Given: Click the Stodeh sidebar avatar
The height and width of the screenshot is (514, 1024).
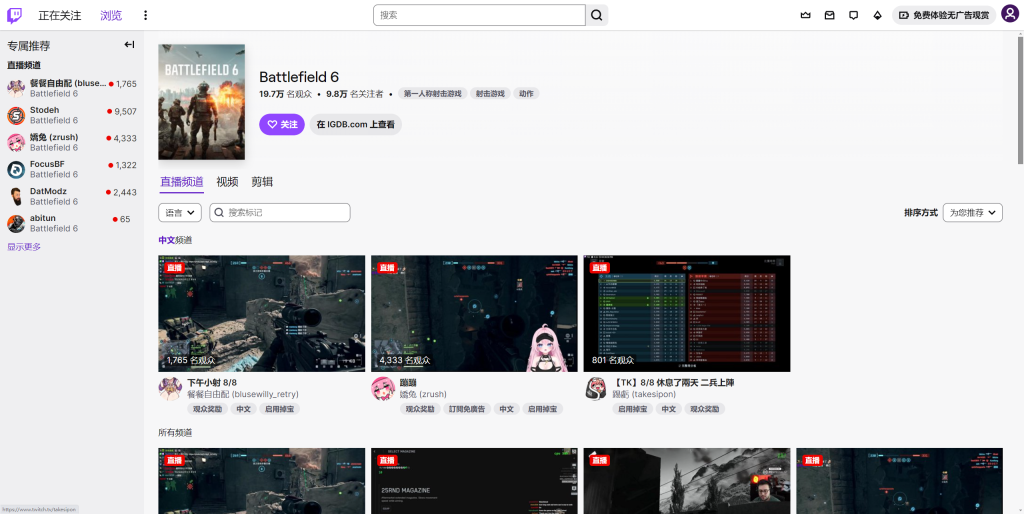Looking at the screenshot, I should click(16, 116).
